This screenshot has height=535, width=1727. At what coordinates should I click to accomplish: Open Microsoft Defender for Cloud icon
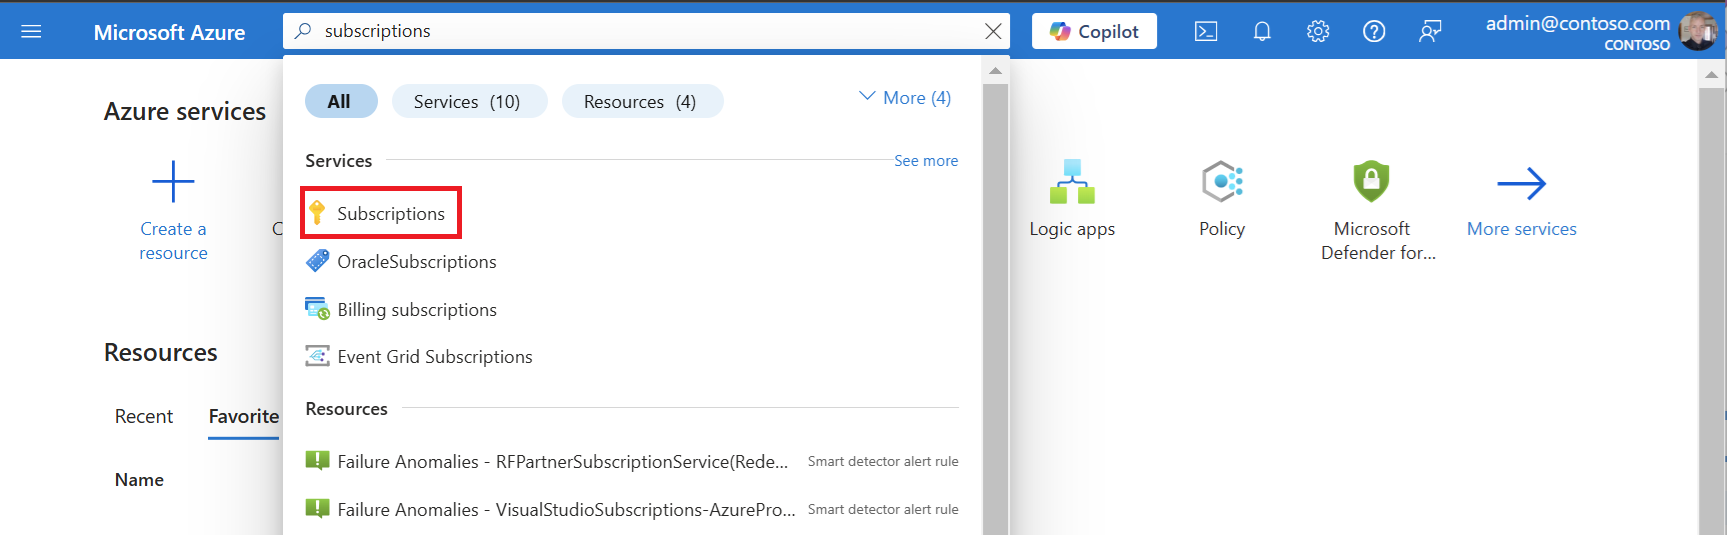(x=1371, y=182)
